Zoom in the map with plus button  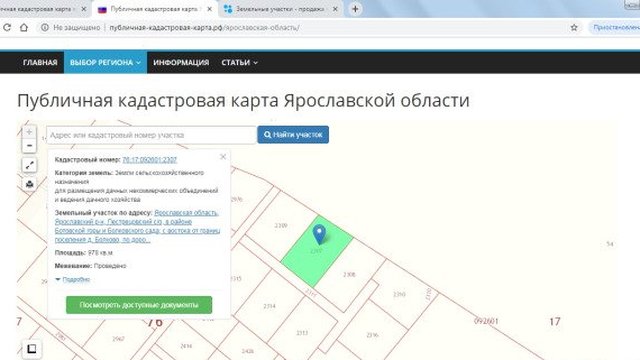29,132
